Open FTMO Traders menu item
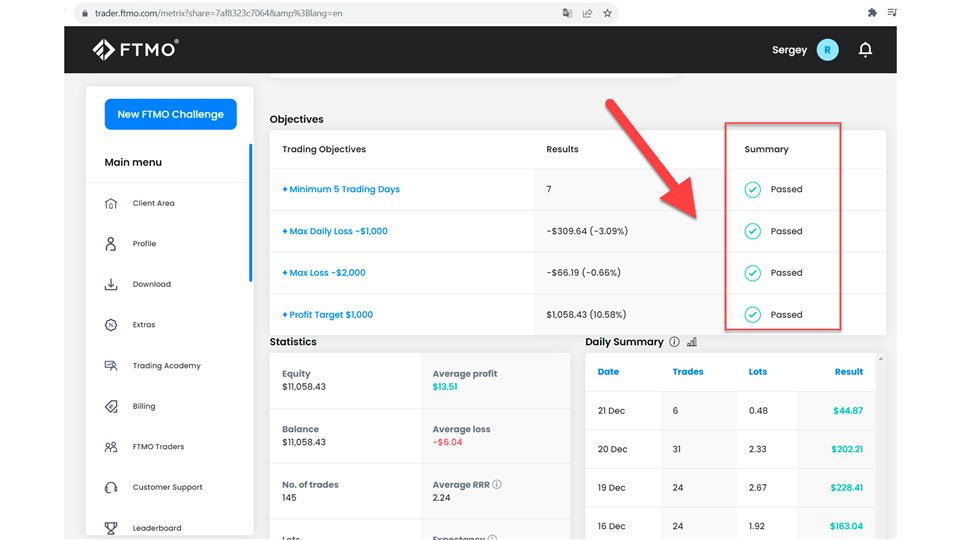 coord(158,447)
